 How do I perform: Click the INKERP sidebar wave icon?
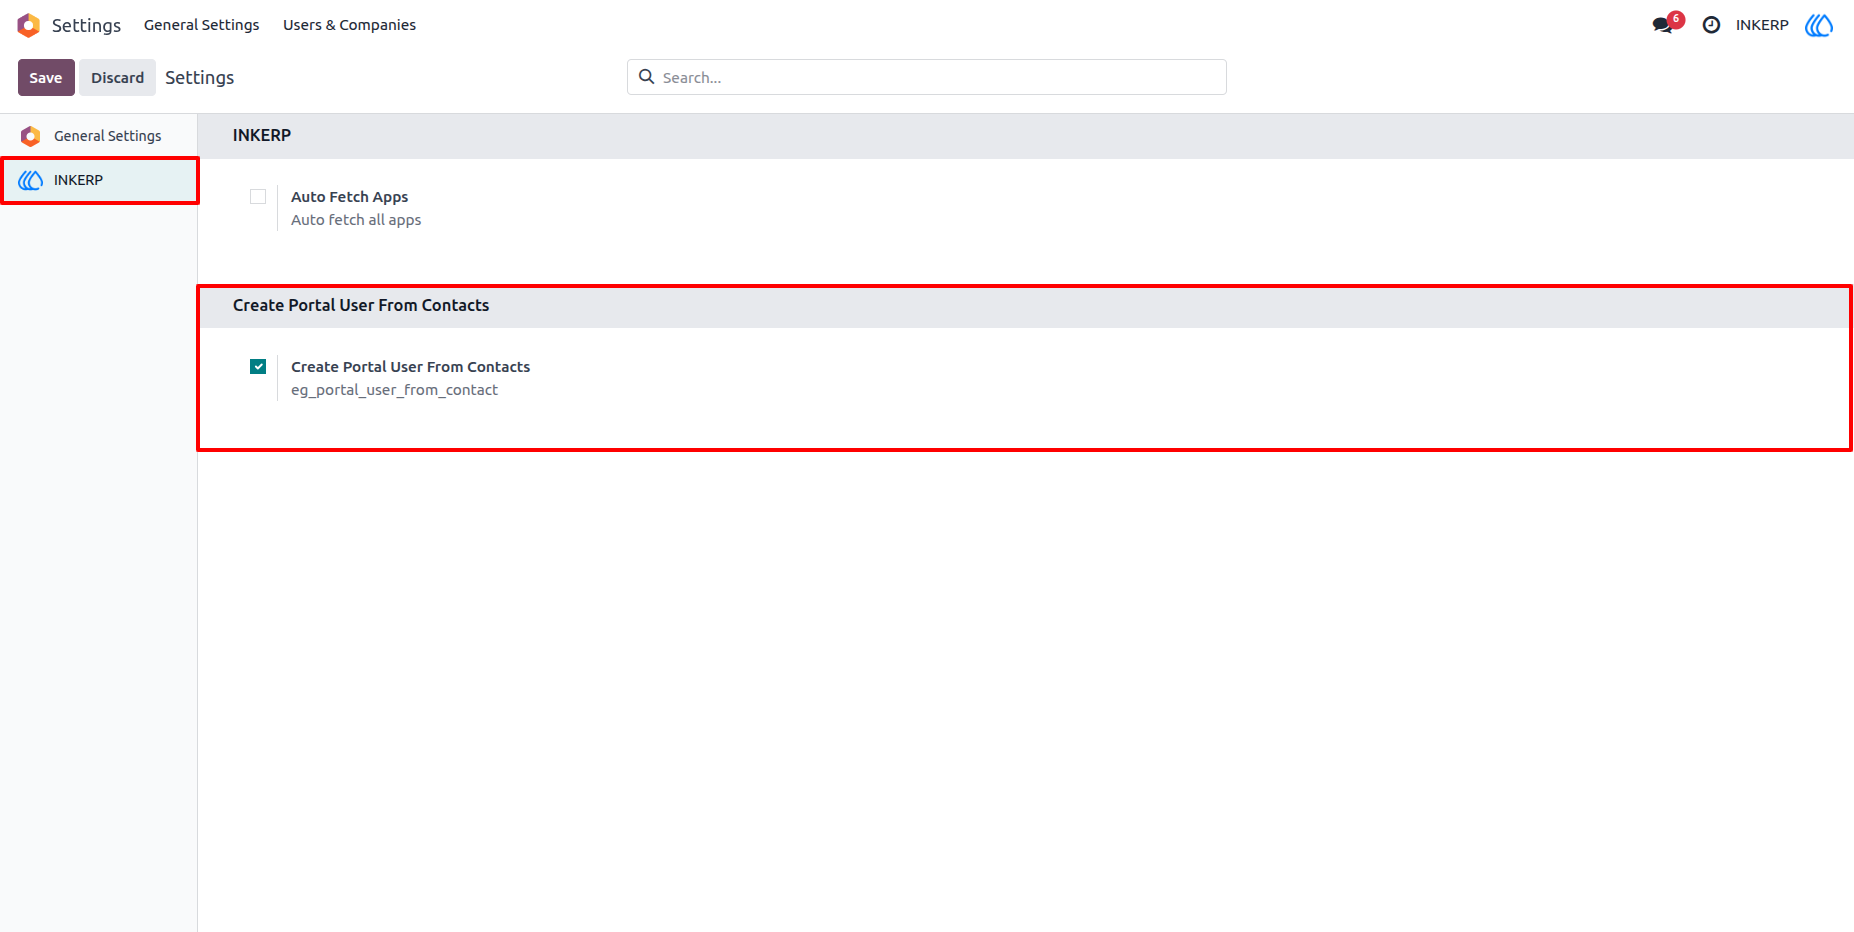[31, 180]
